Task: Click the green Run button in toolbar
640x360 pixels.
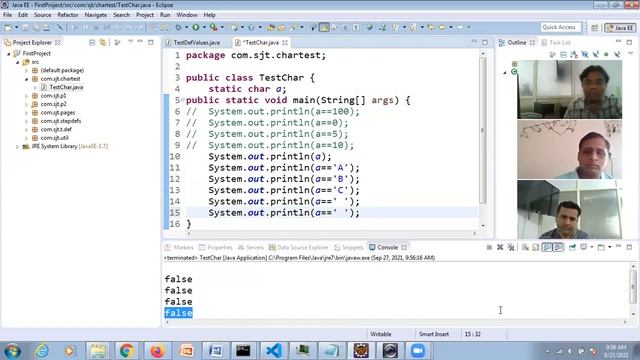Action: (x=196, y=27)
